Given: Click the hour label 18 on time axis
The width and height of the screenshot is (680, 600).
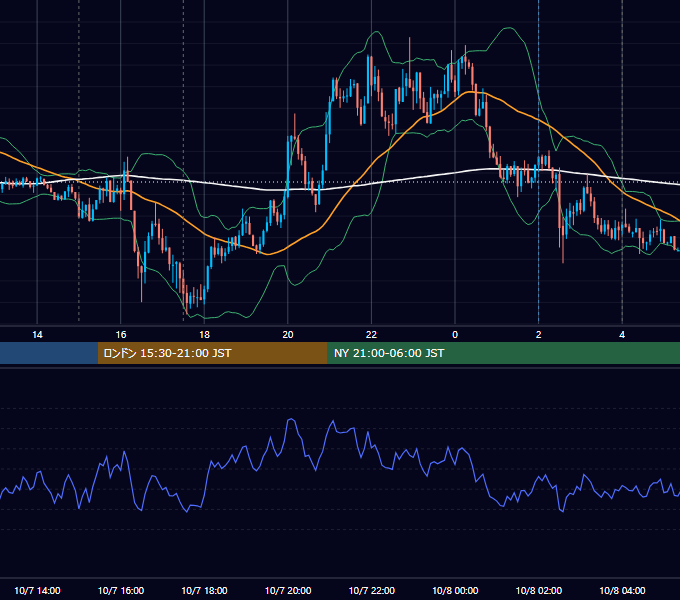Looking at the screenshot, I should click(x=204, y=335).
